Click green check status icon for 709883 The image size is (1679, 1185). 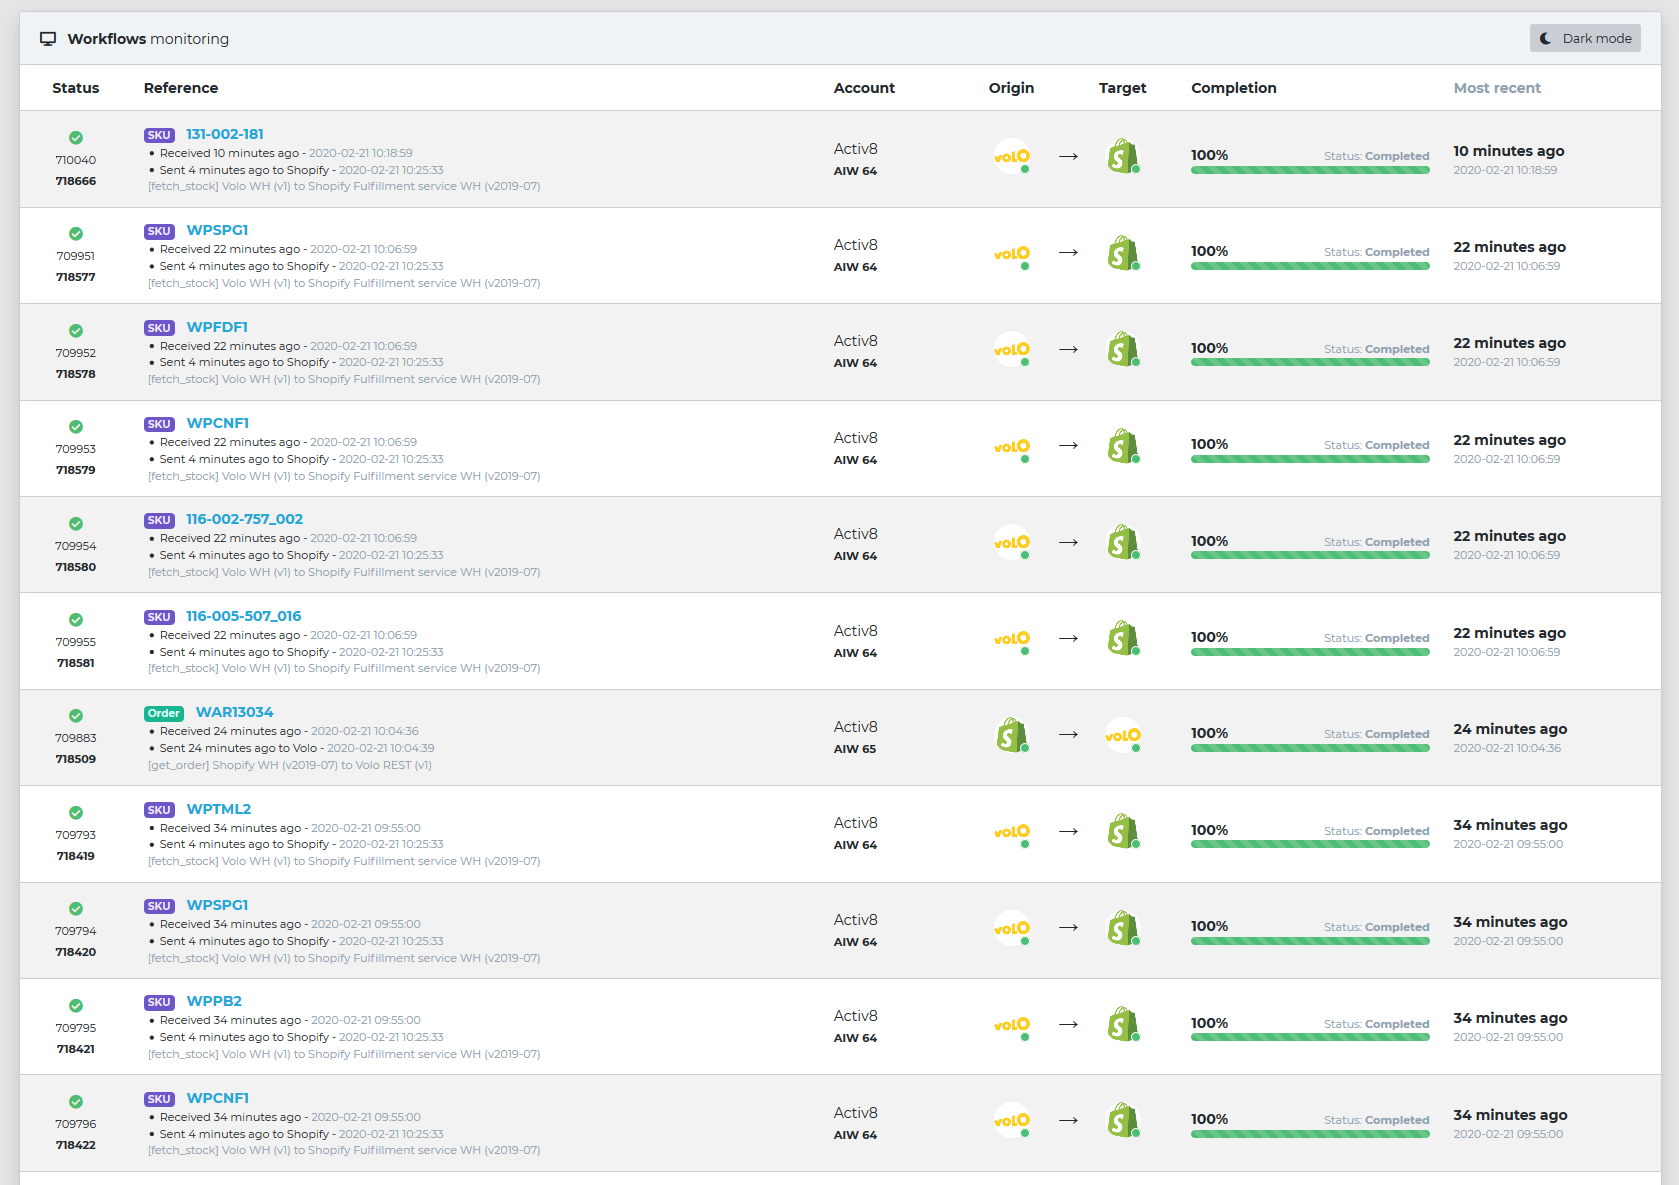tap(76, 716)
